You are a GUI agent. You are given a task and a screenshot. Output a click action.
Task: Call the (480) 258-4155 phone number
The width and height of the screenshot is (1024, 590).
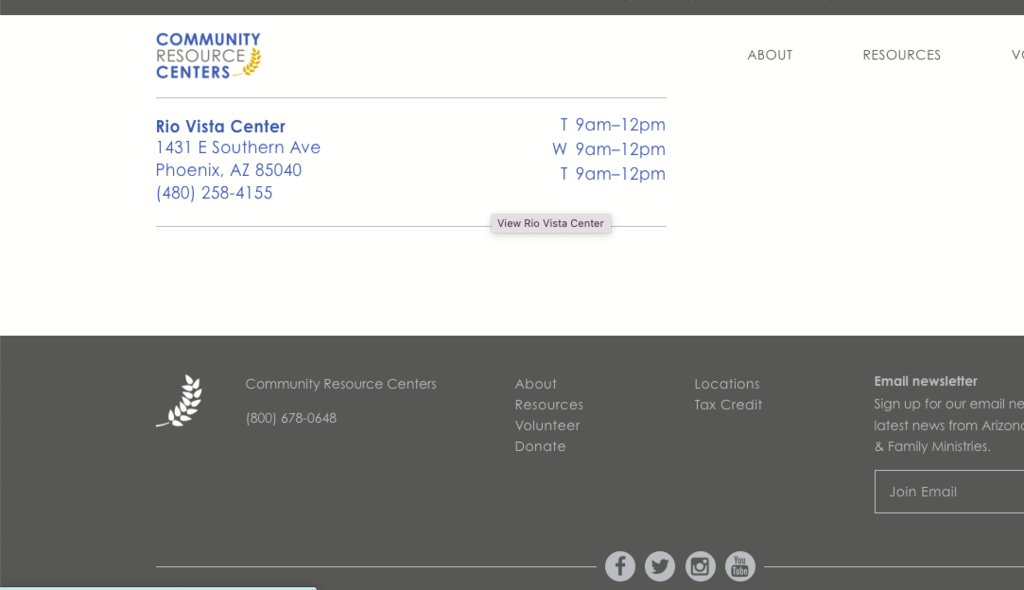(x=214, y=193)
